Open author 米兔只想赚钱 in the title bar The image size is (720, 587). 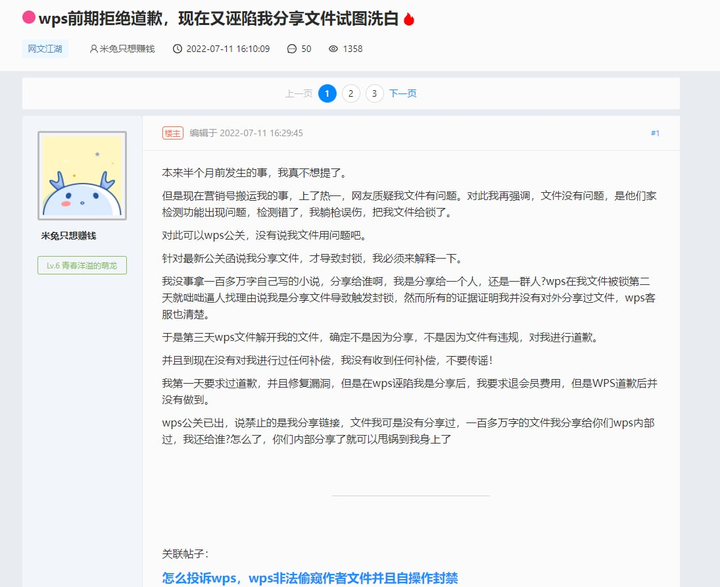127,49
